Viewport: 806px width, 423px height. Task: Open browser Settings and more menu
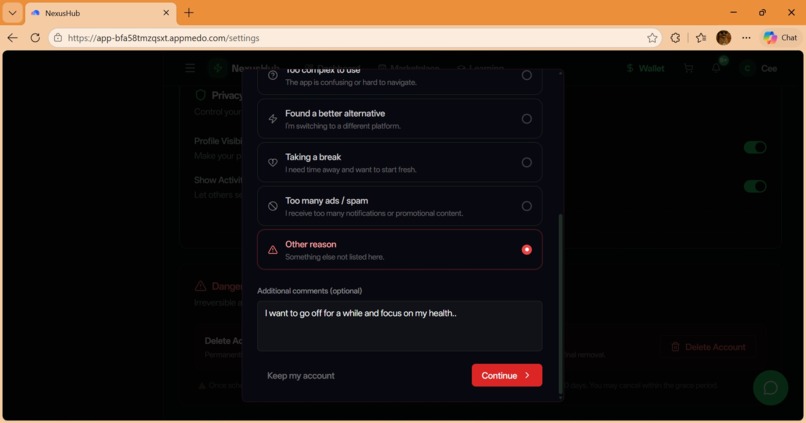point(746,38)
